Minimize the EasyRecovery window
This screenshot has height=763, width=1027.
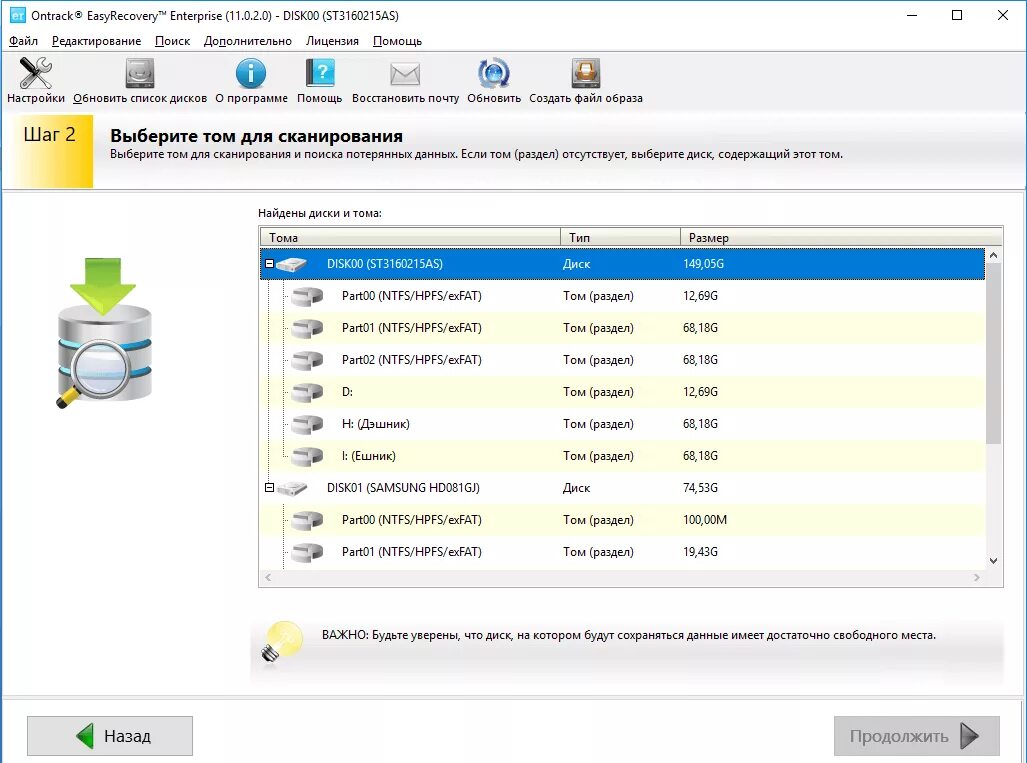click(x=912, y=15)
